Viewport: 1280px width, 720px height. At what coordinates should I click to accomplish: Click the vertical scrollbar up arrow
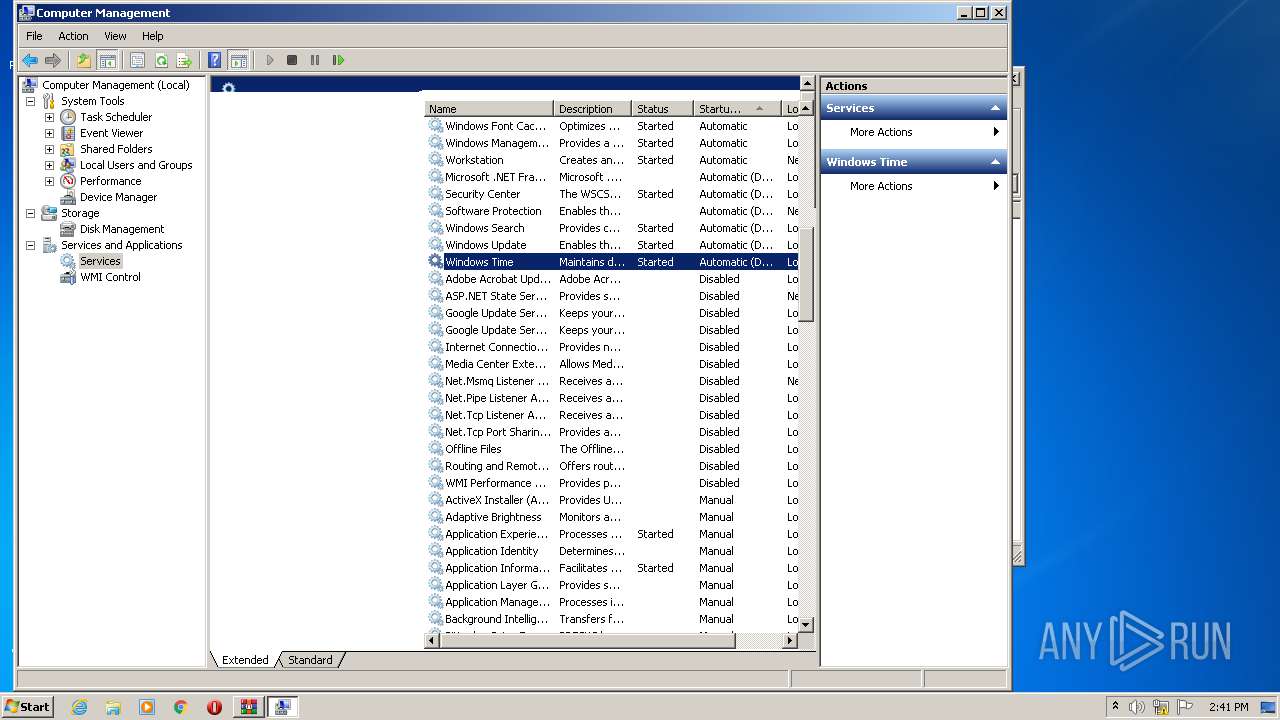click(807, 109)
